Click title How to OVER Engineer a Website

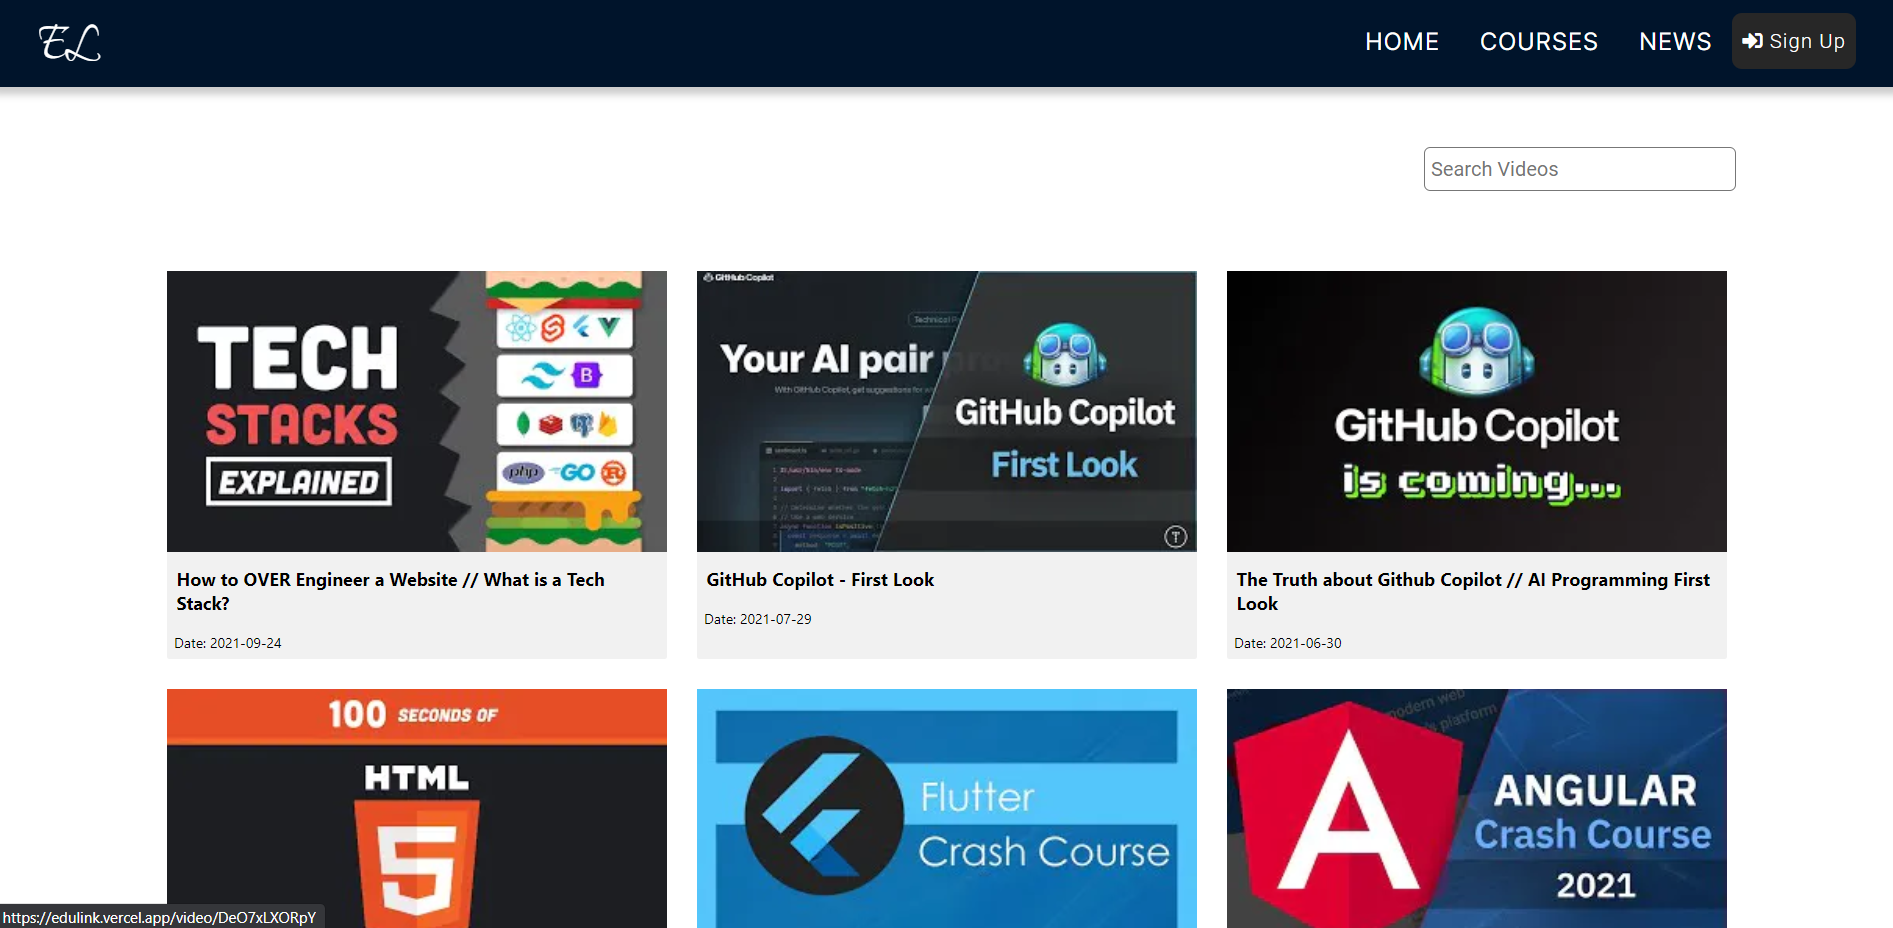tap(391, 592)
